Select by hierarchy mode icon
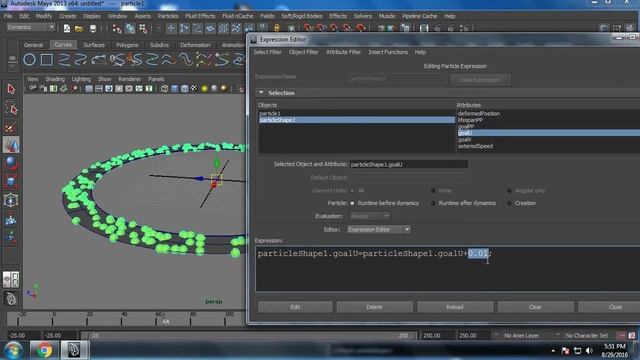640x360 pixels. point(117,28)
